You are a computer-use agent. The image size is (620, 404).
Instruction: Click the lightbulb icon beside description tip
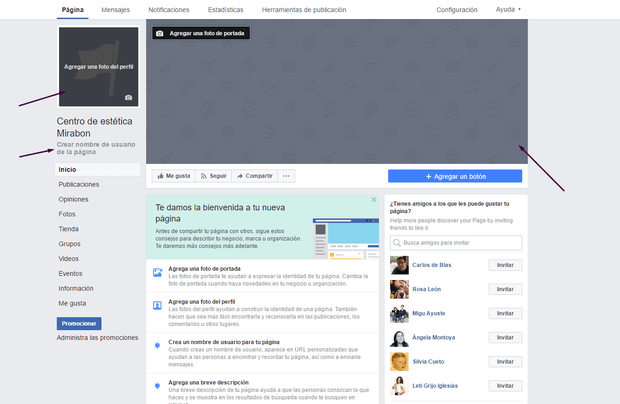tap(157, 385)
